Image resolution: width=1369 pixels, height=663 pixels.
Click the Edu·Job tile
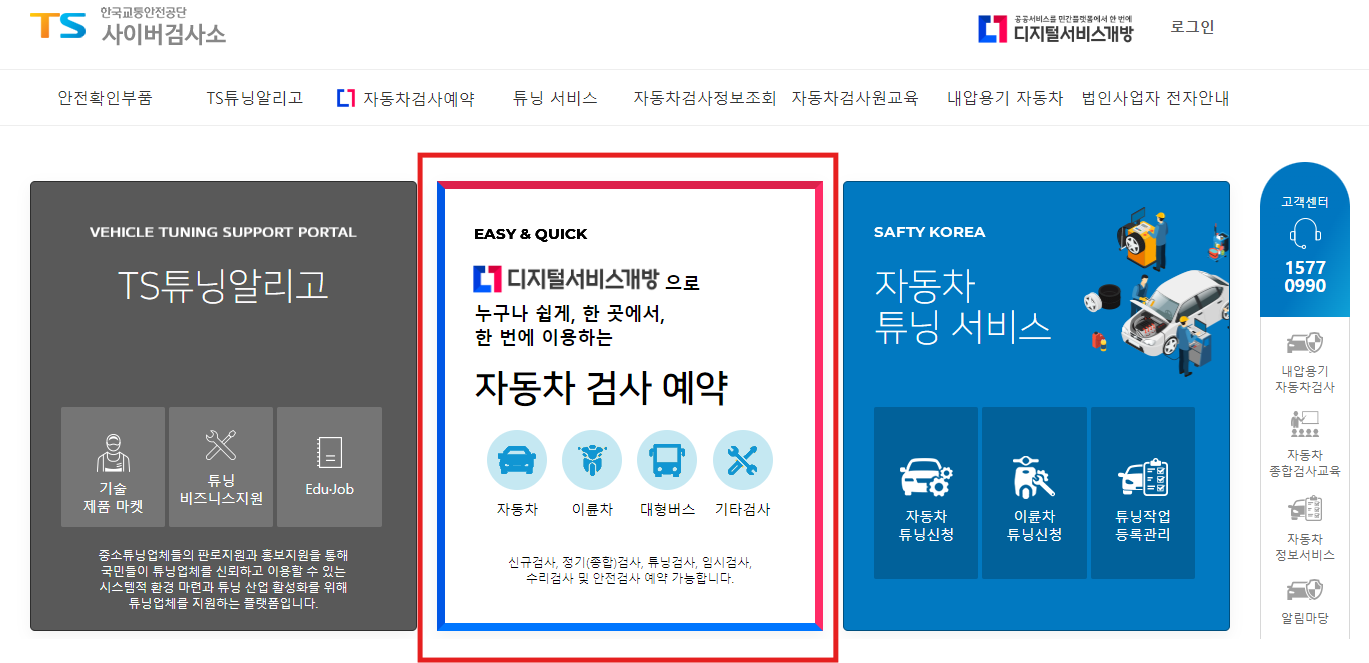coord(329,467)
